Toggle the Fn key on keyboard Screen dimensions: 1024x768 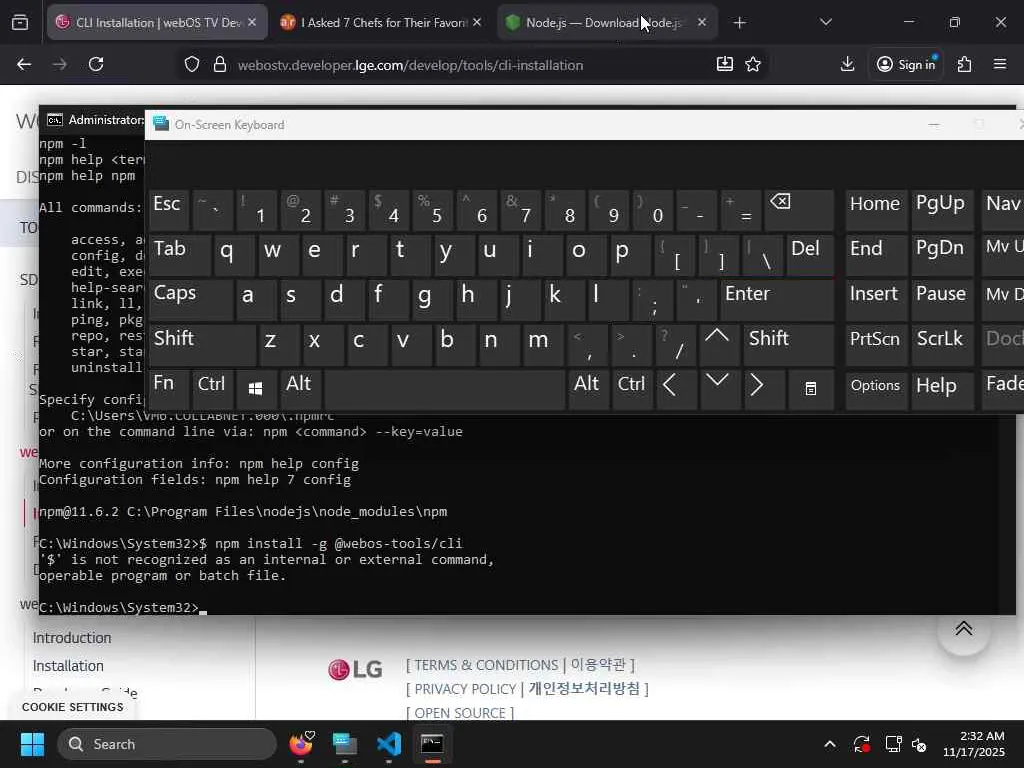[168, 389]
